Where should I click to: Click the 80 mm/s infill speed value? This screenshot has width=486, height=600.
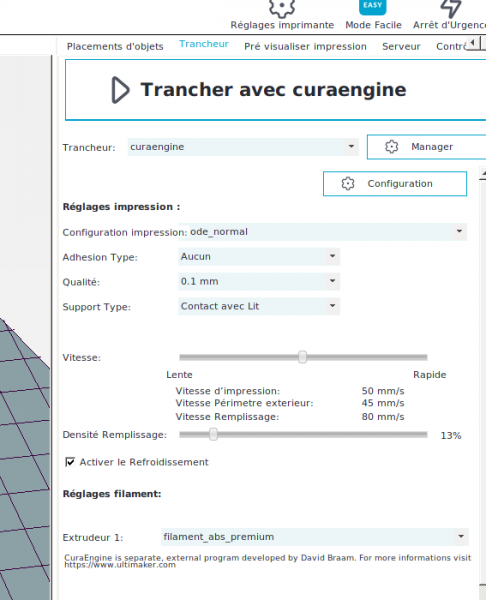[x=383, y=417]
